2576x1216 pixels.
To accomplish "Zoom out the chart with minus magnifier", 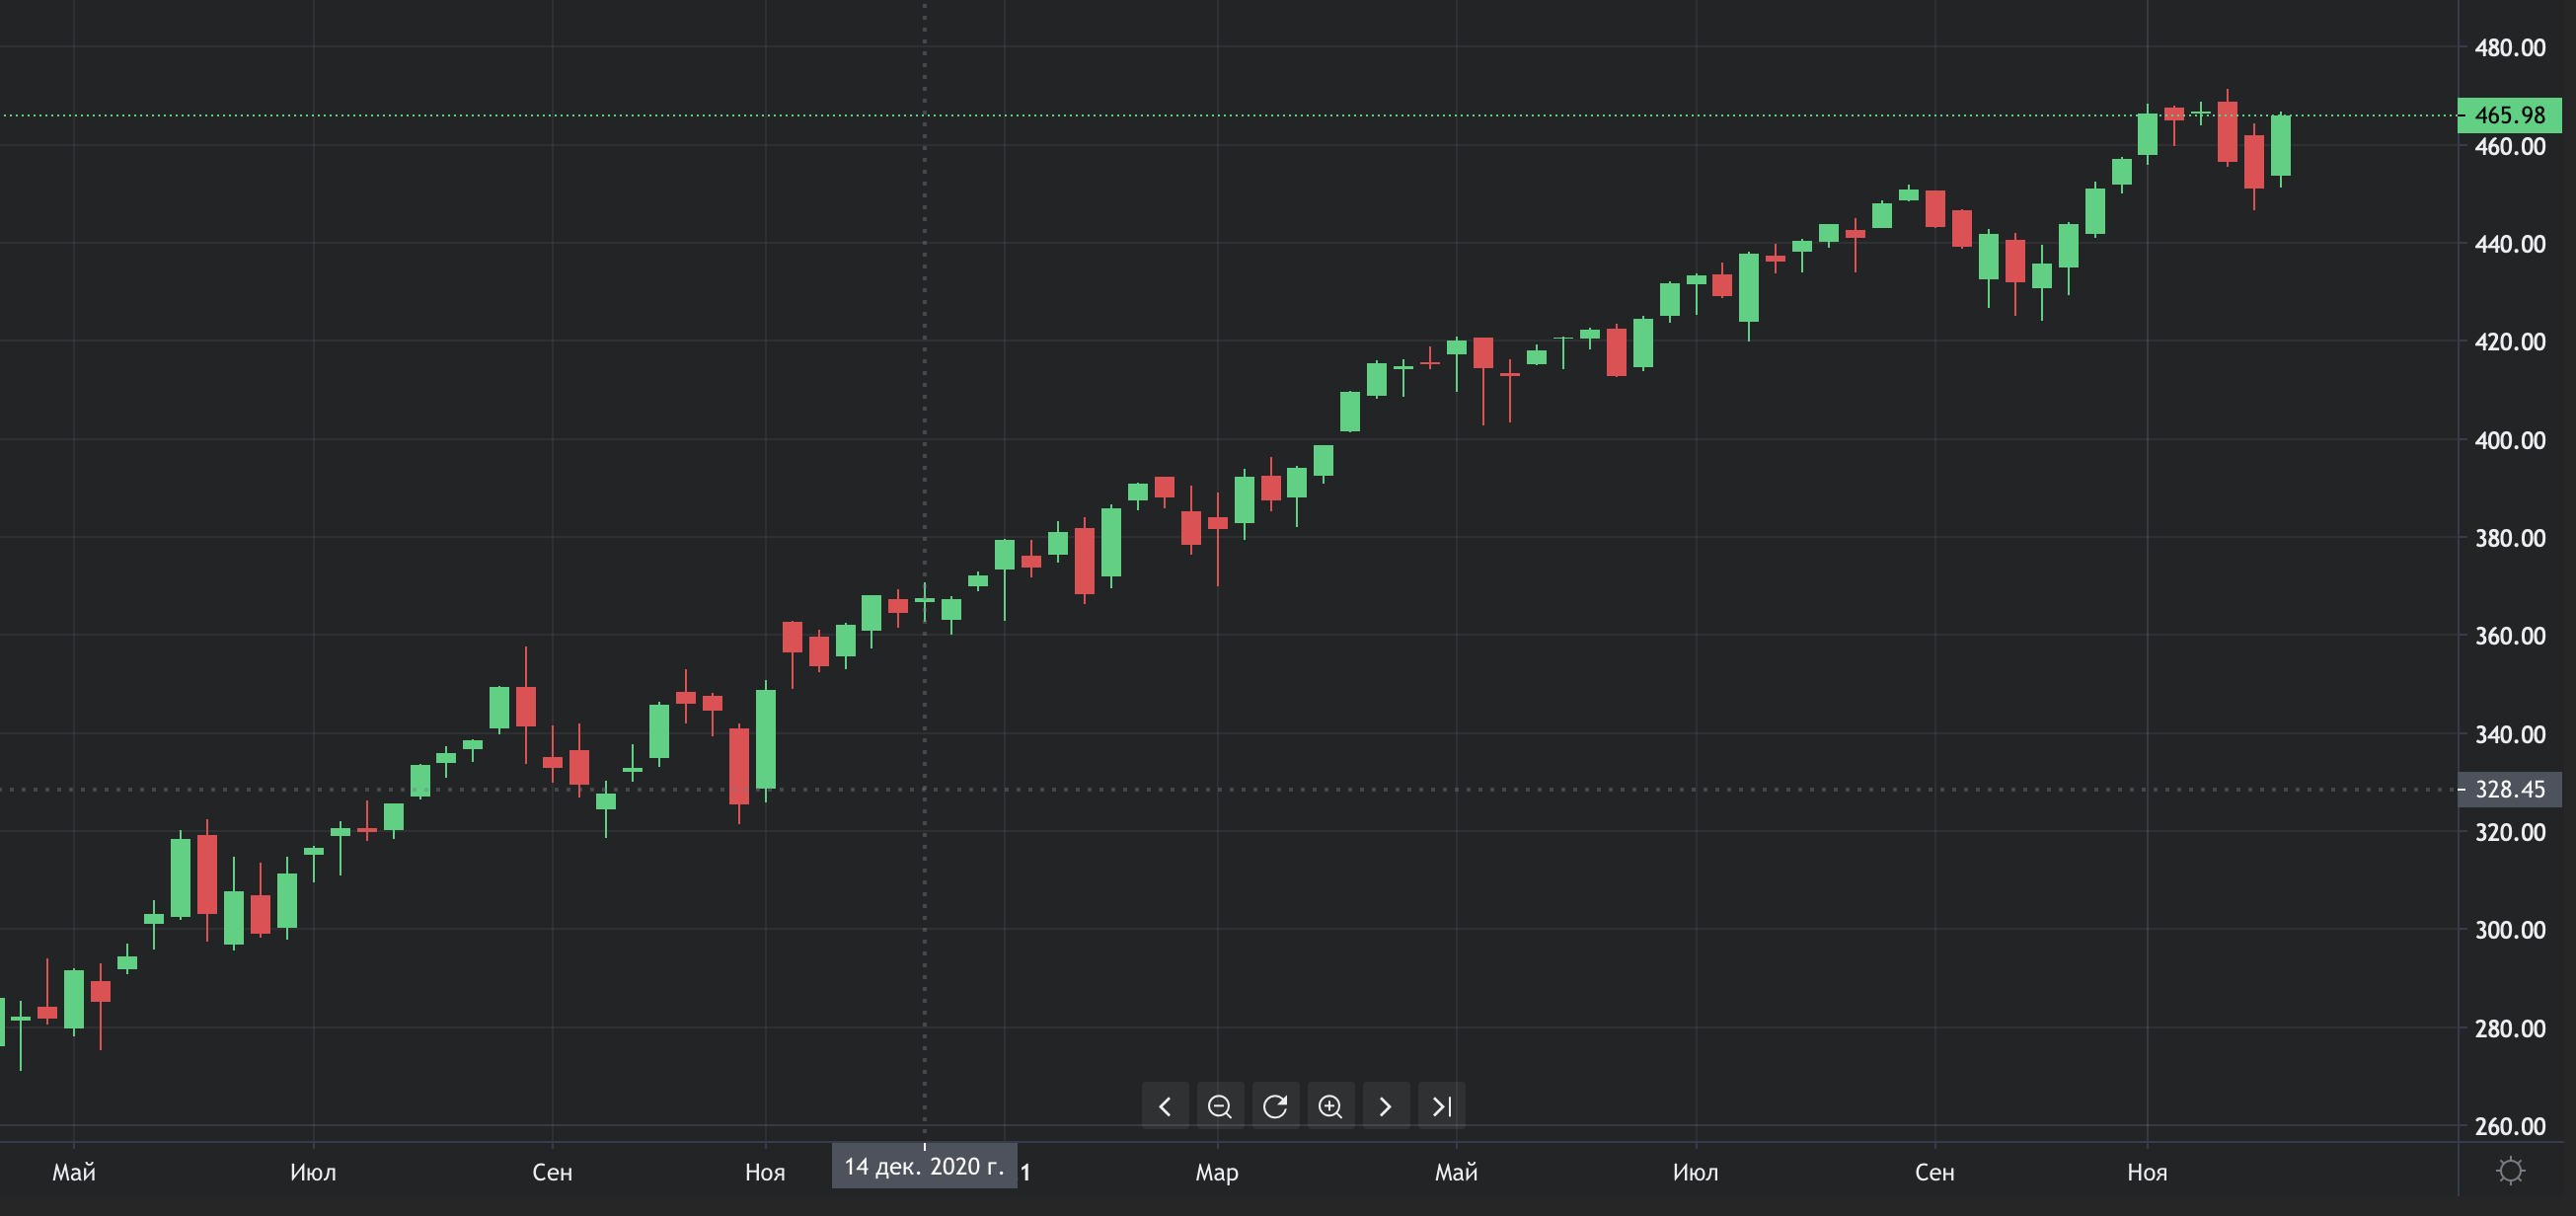I will click(1220, 1106).
